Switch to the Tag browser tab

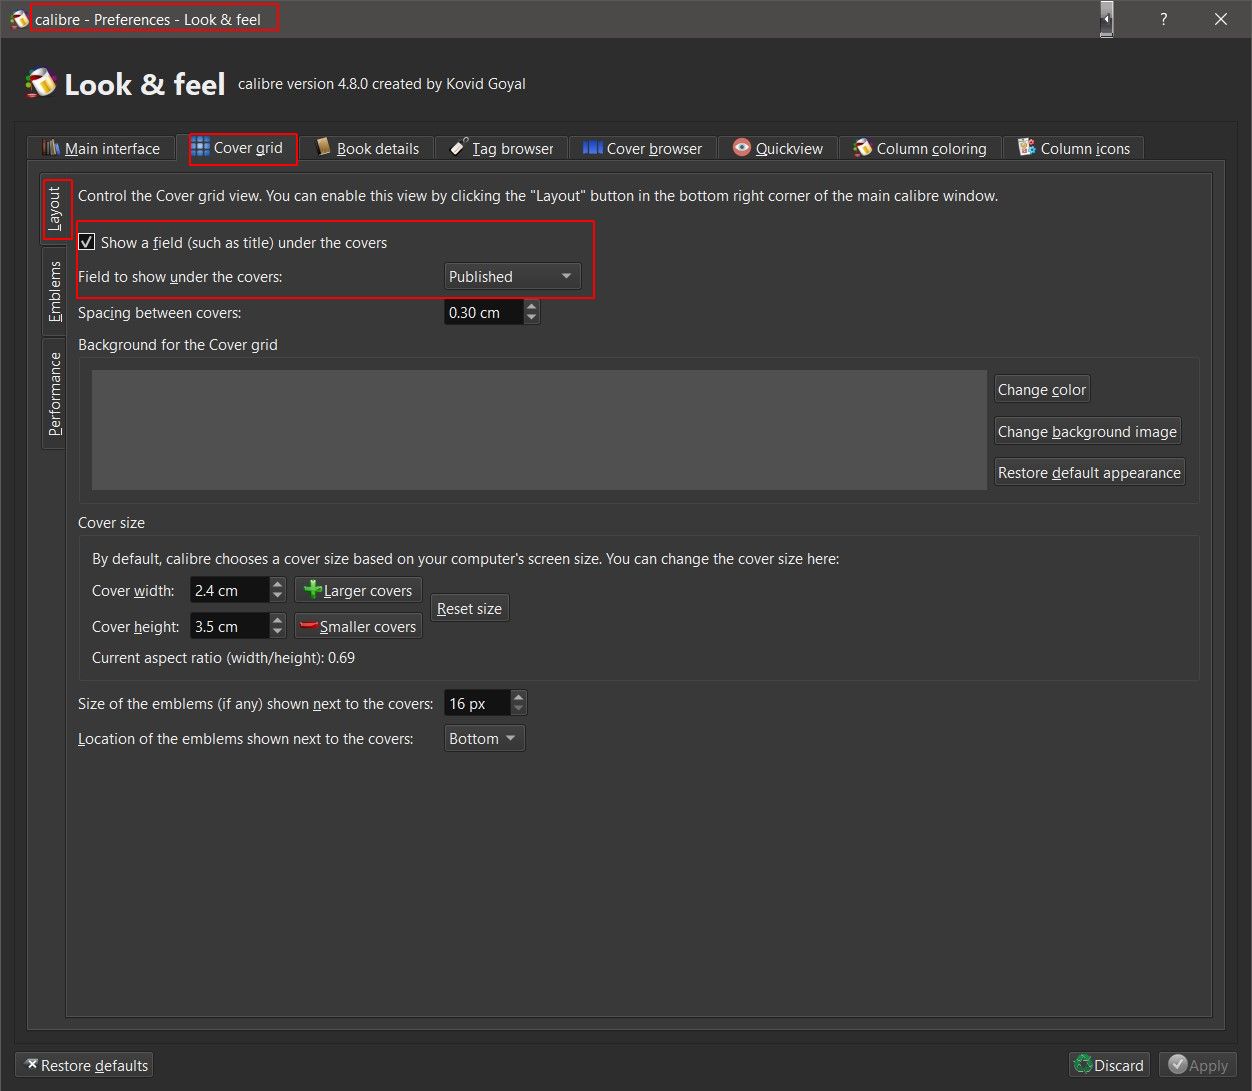click(502, 148)
